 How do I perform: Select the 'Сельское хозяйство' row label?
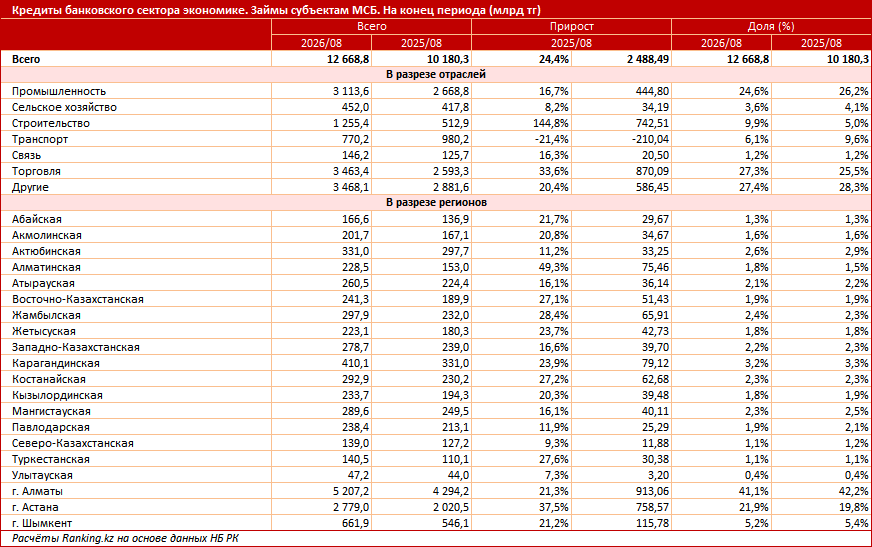tap(65, 107)
